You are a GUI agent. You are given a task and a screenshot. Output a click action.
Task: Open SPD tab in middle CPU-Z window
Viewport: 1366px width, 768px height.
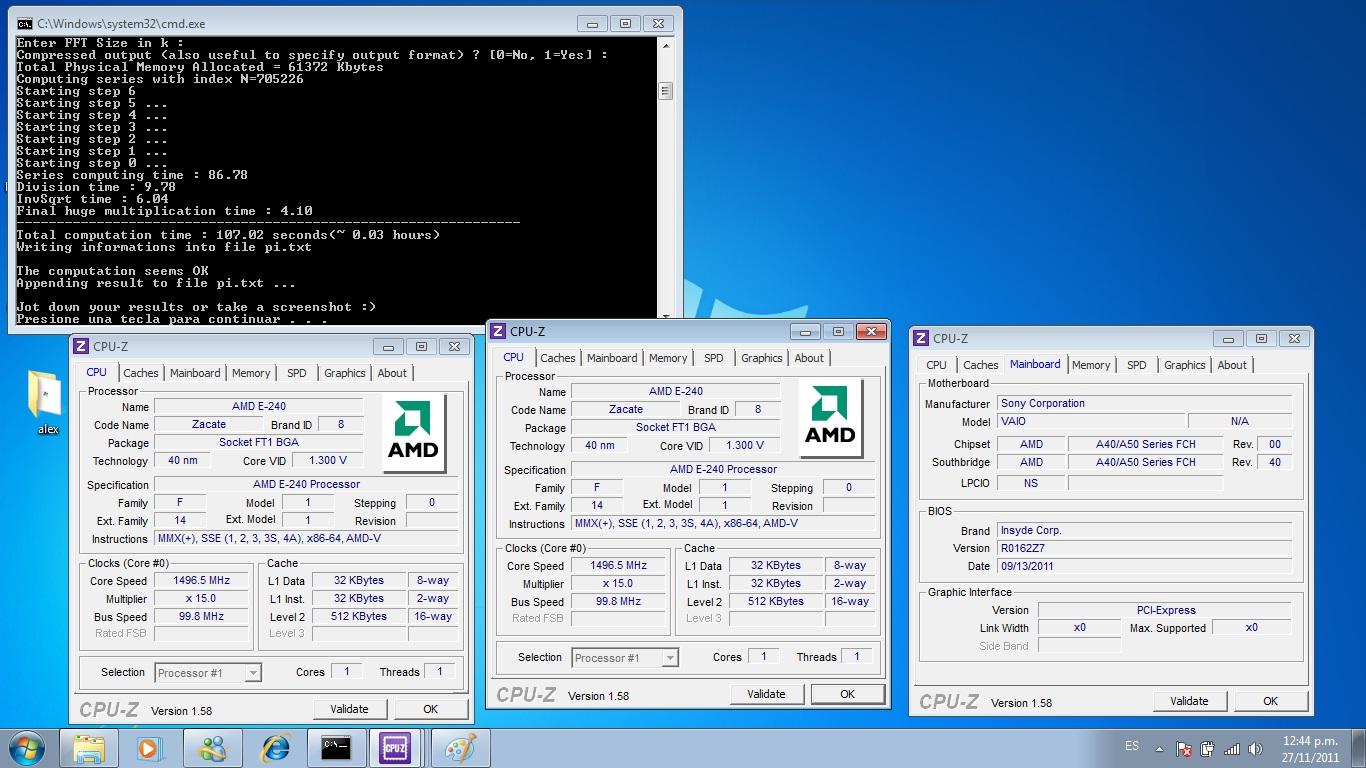(714, 358)
